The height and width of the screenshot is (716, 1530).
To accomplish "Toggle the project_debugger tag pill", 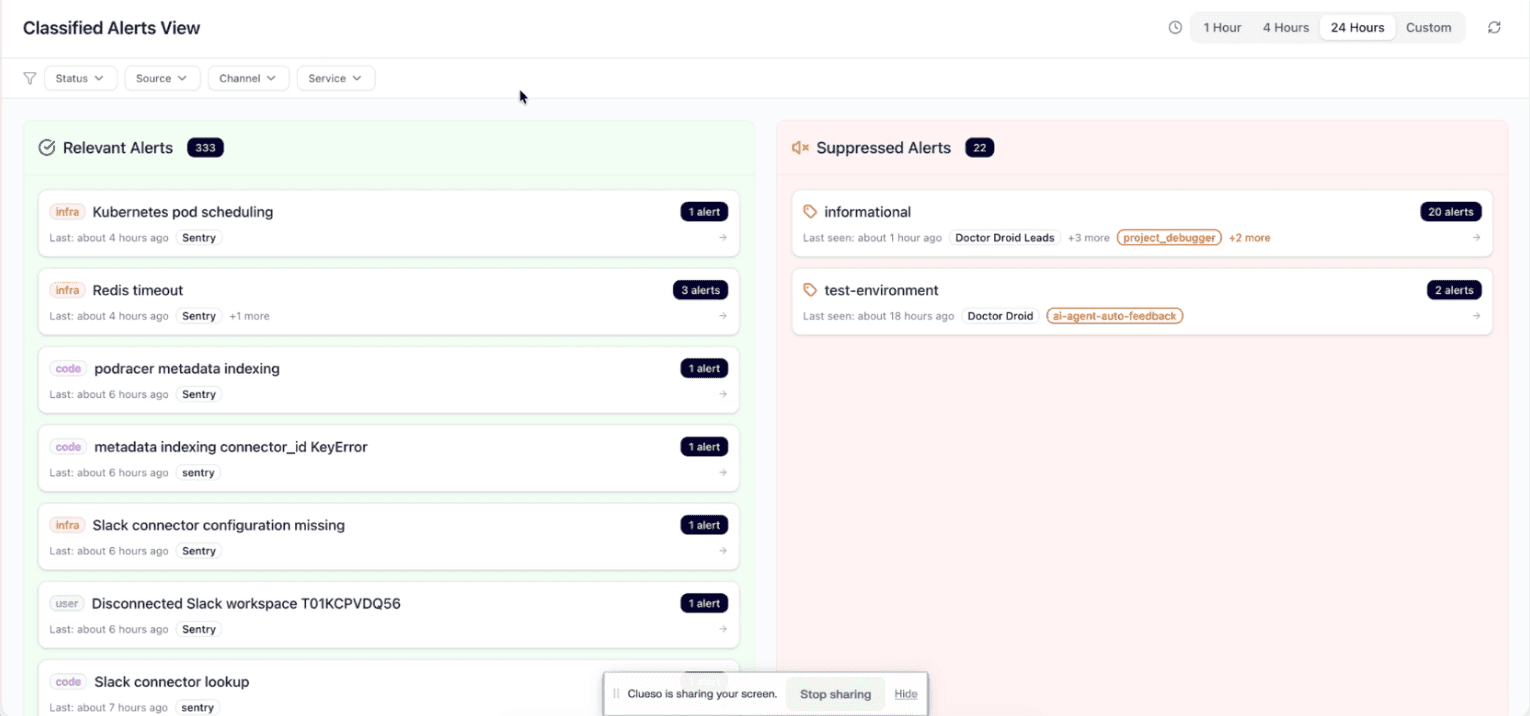I will [1169, 237].
